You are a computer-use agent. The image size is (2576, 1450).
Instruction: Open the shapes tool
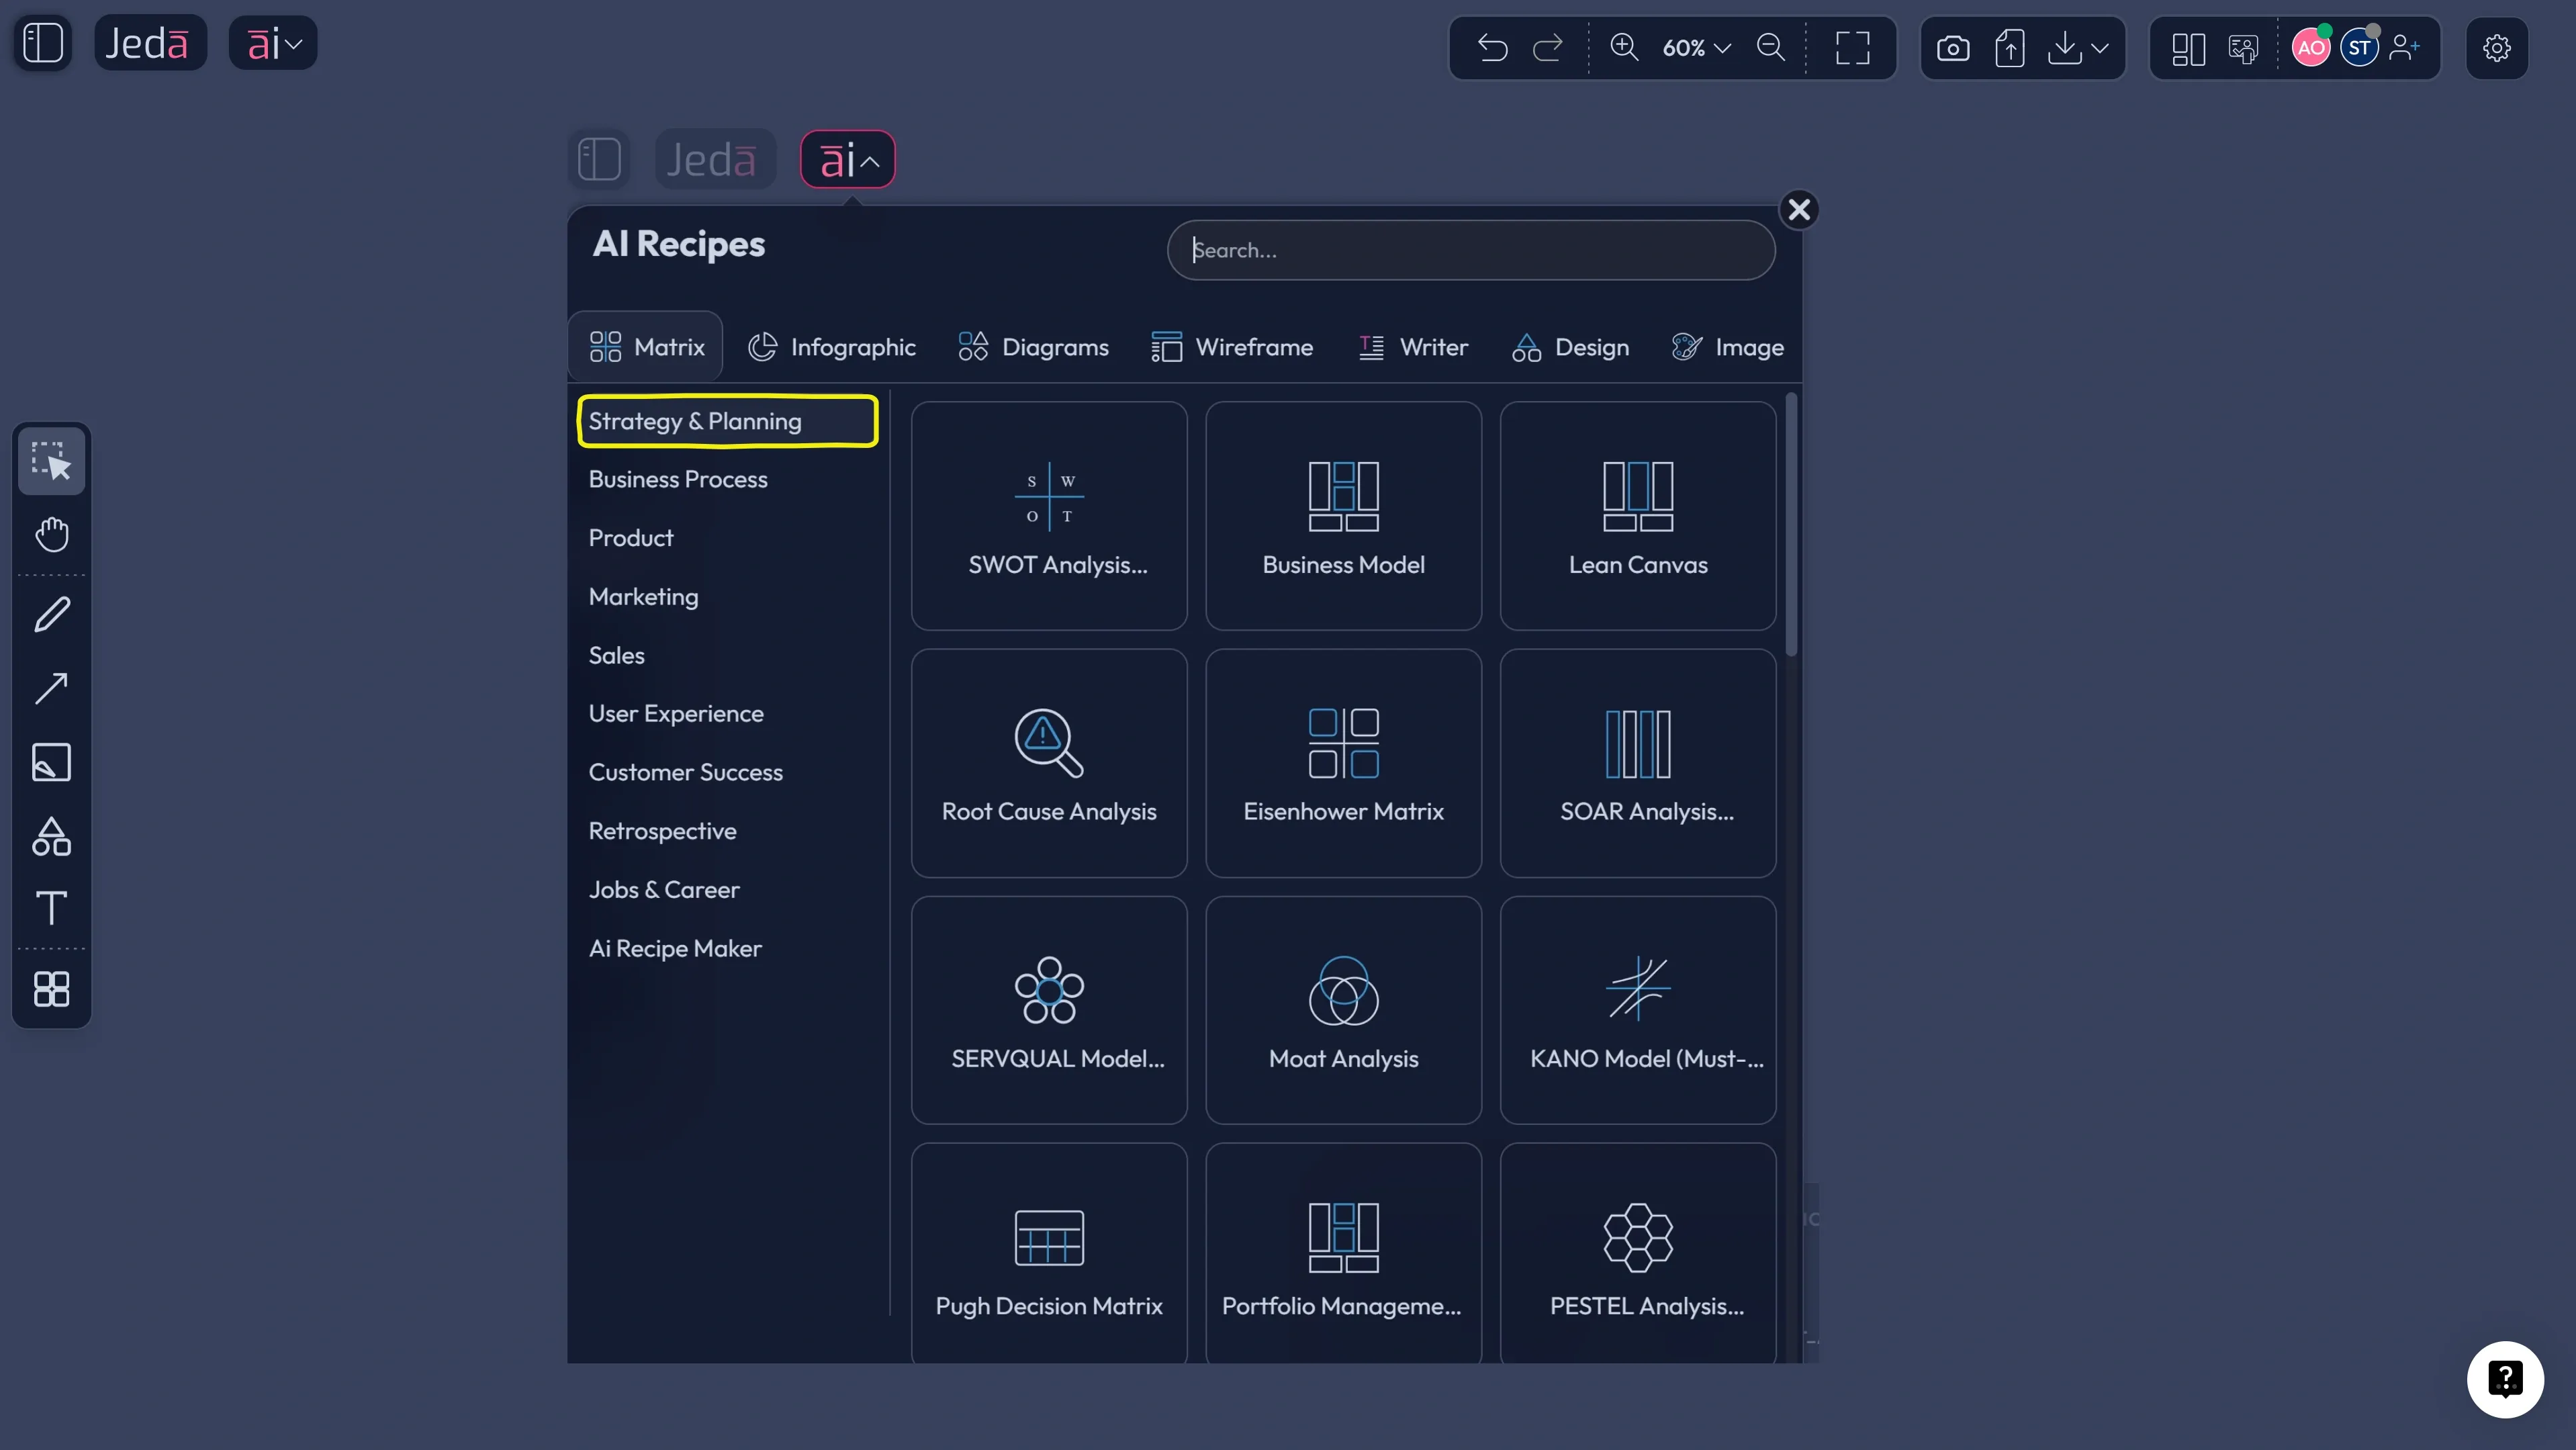pos(52,836)
